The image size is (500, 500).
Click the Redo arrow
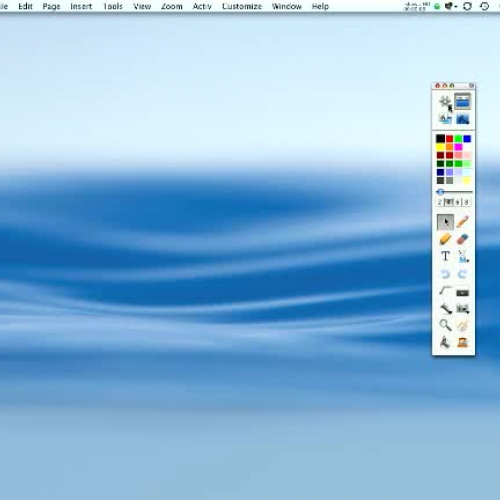click(x=463, y=274)
